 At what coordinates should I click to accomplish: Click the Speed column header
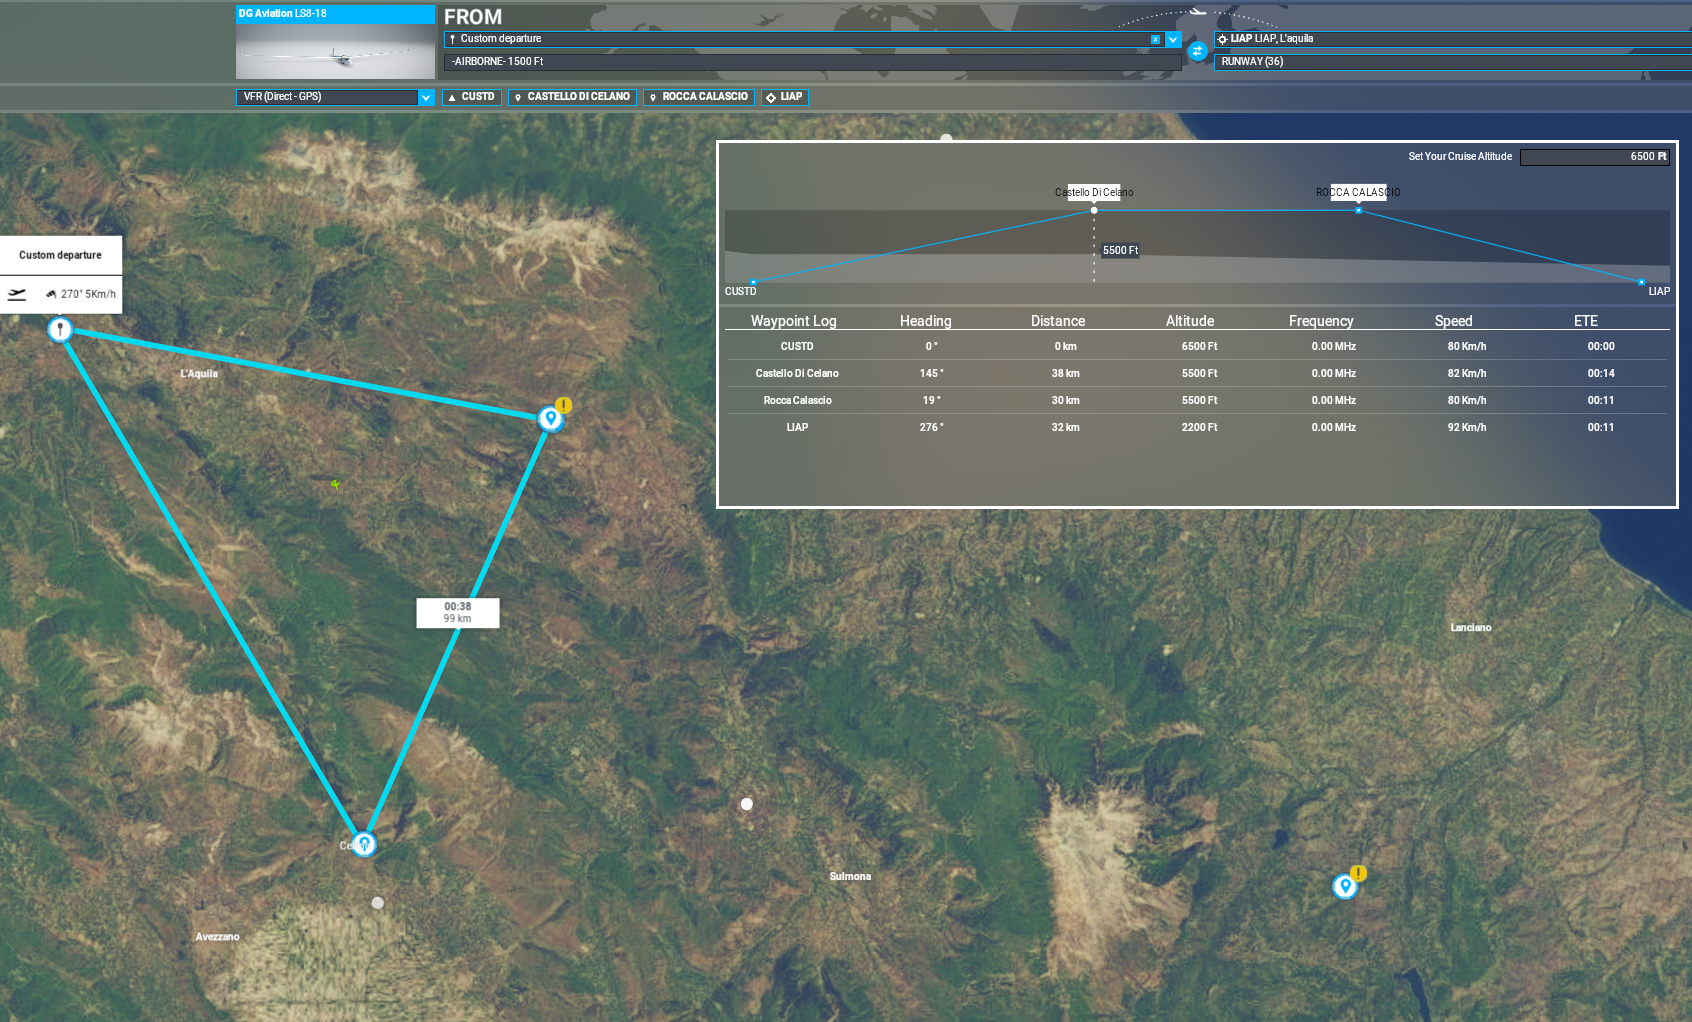[1453, 321]
